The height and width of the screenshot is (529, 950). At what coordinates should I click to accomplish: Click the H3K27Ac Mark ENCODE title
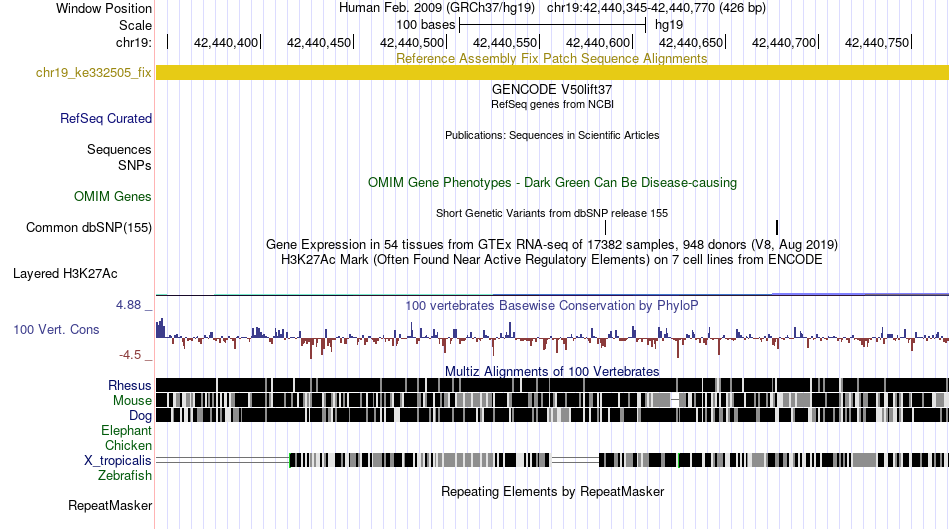[552, 259]
